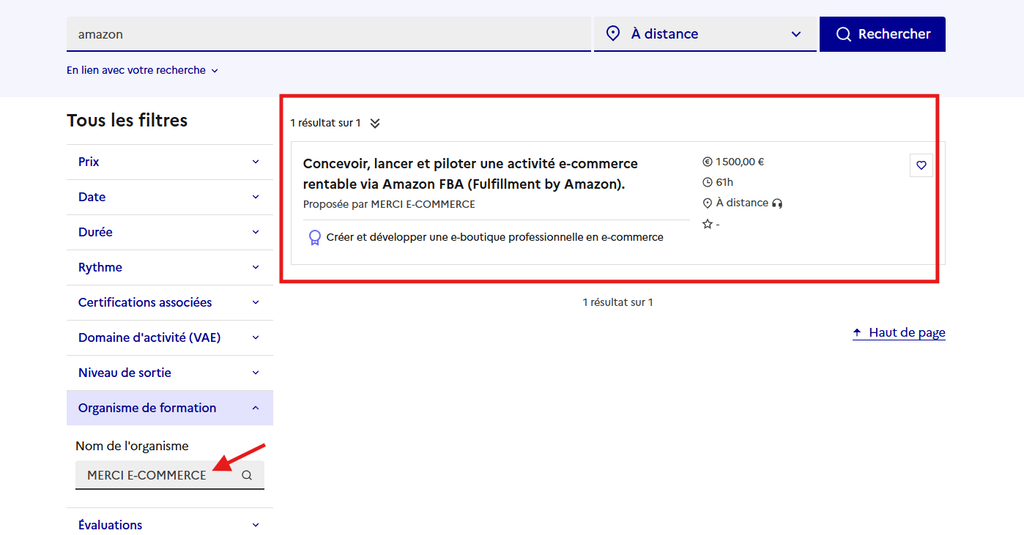The height and width of the screenshot is (535, 1024).
Task: Expand the Durée filter
Action: click(170, 233)
